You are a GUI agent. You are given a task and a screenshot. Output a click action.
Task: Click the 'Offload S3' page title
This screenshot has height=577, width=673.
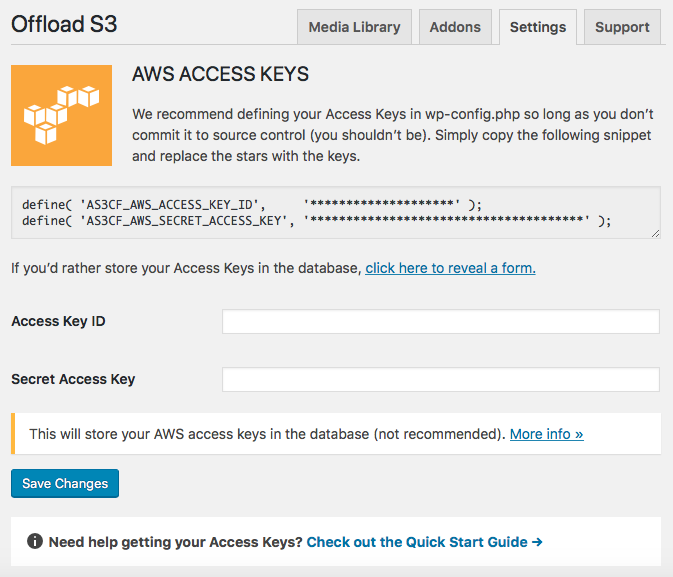[64, 24]
